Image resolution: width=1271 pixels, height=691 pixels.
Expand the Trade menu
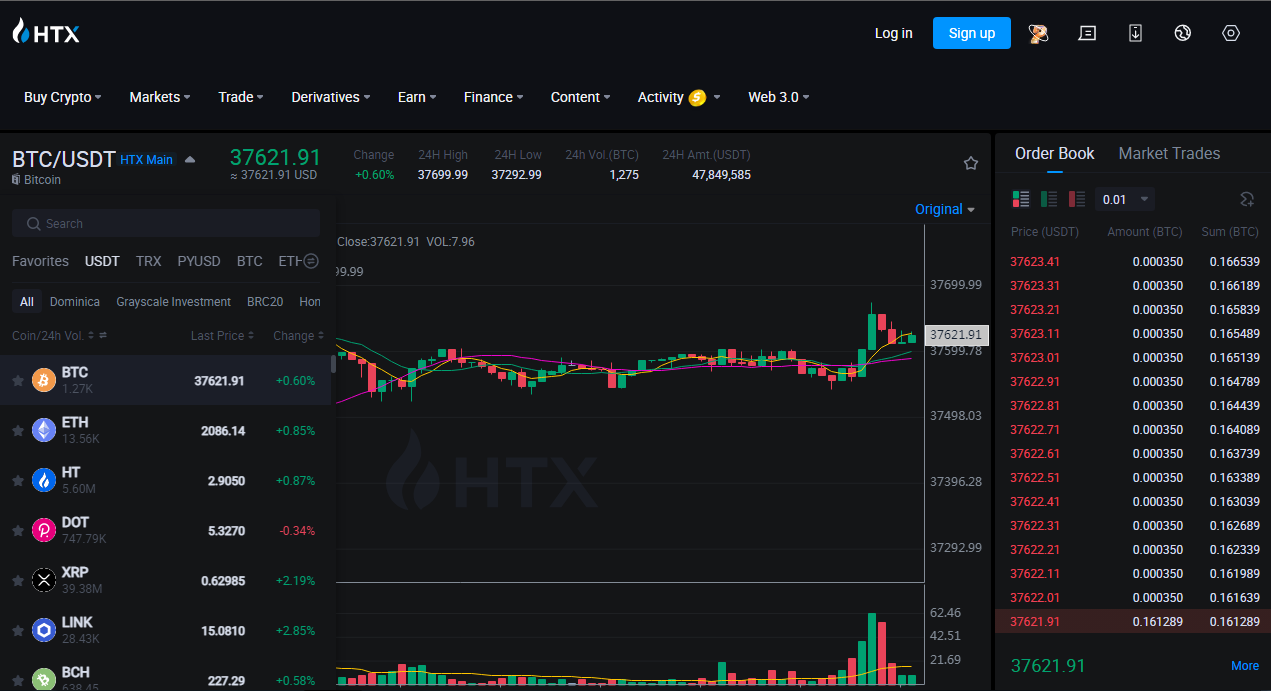pyautogui.click(x=241, y=97)
